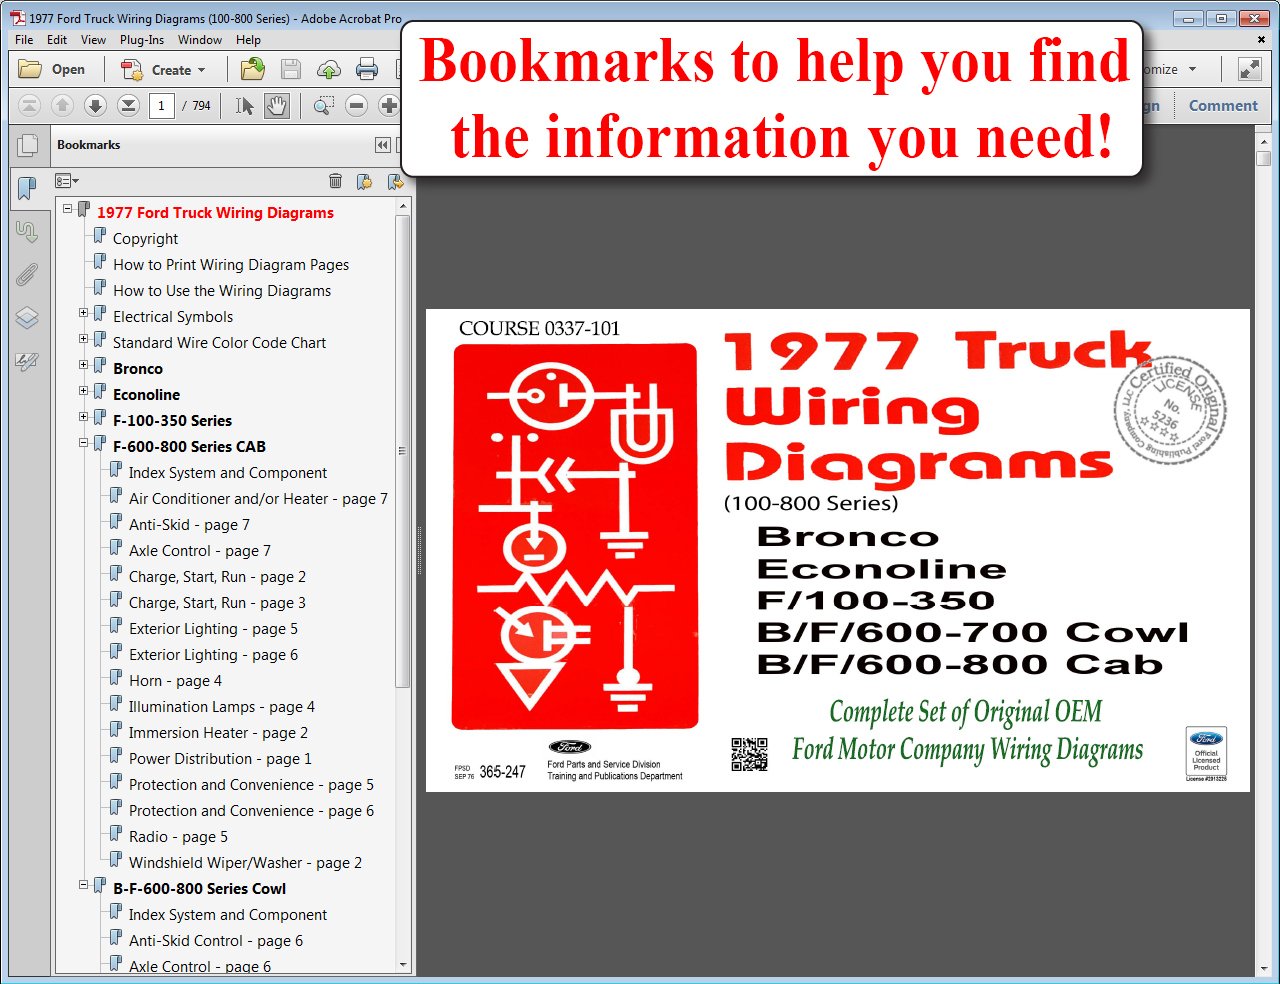The image size is (1280, 984).
Task: Collapse the F-600-800 Series CAB section
Action: click(84, 443)
